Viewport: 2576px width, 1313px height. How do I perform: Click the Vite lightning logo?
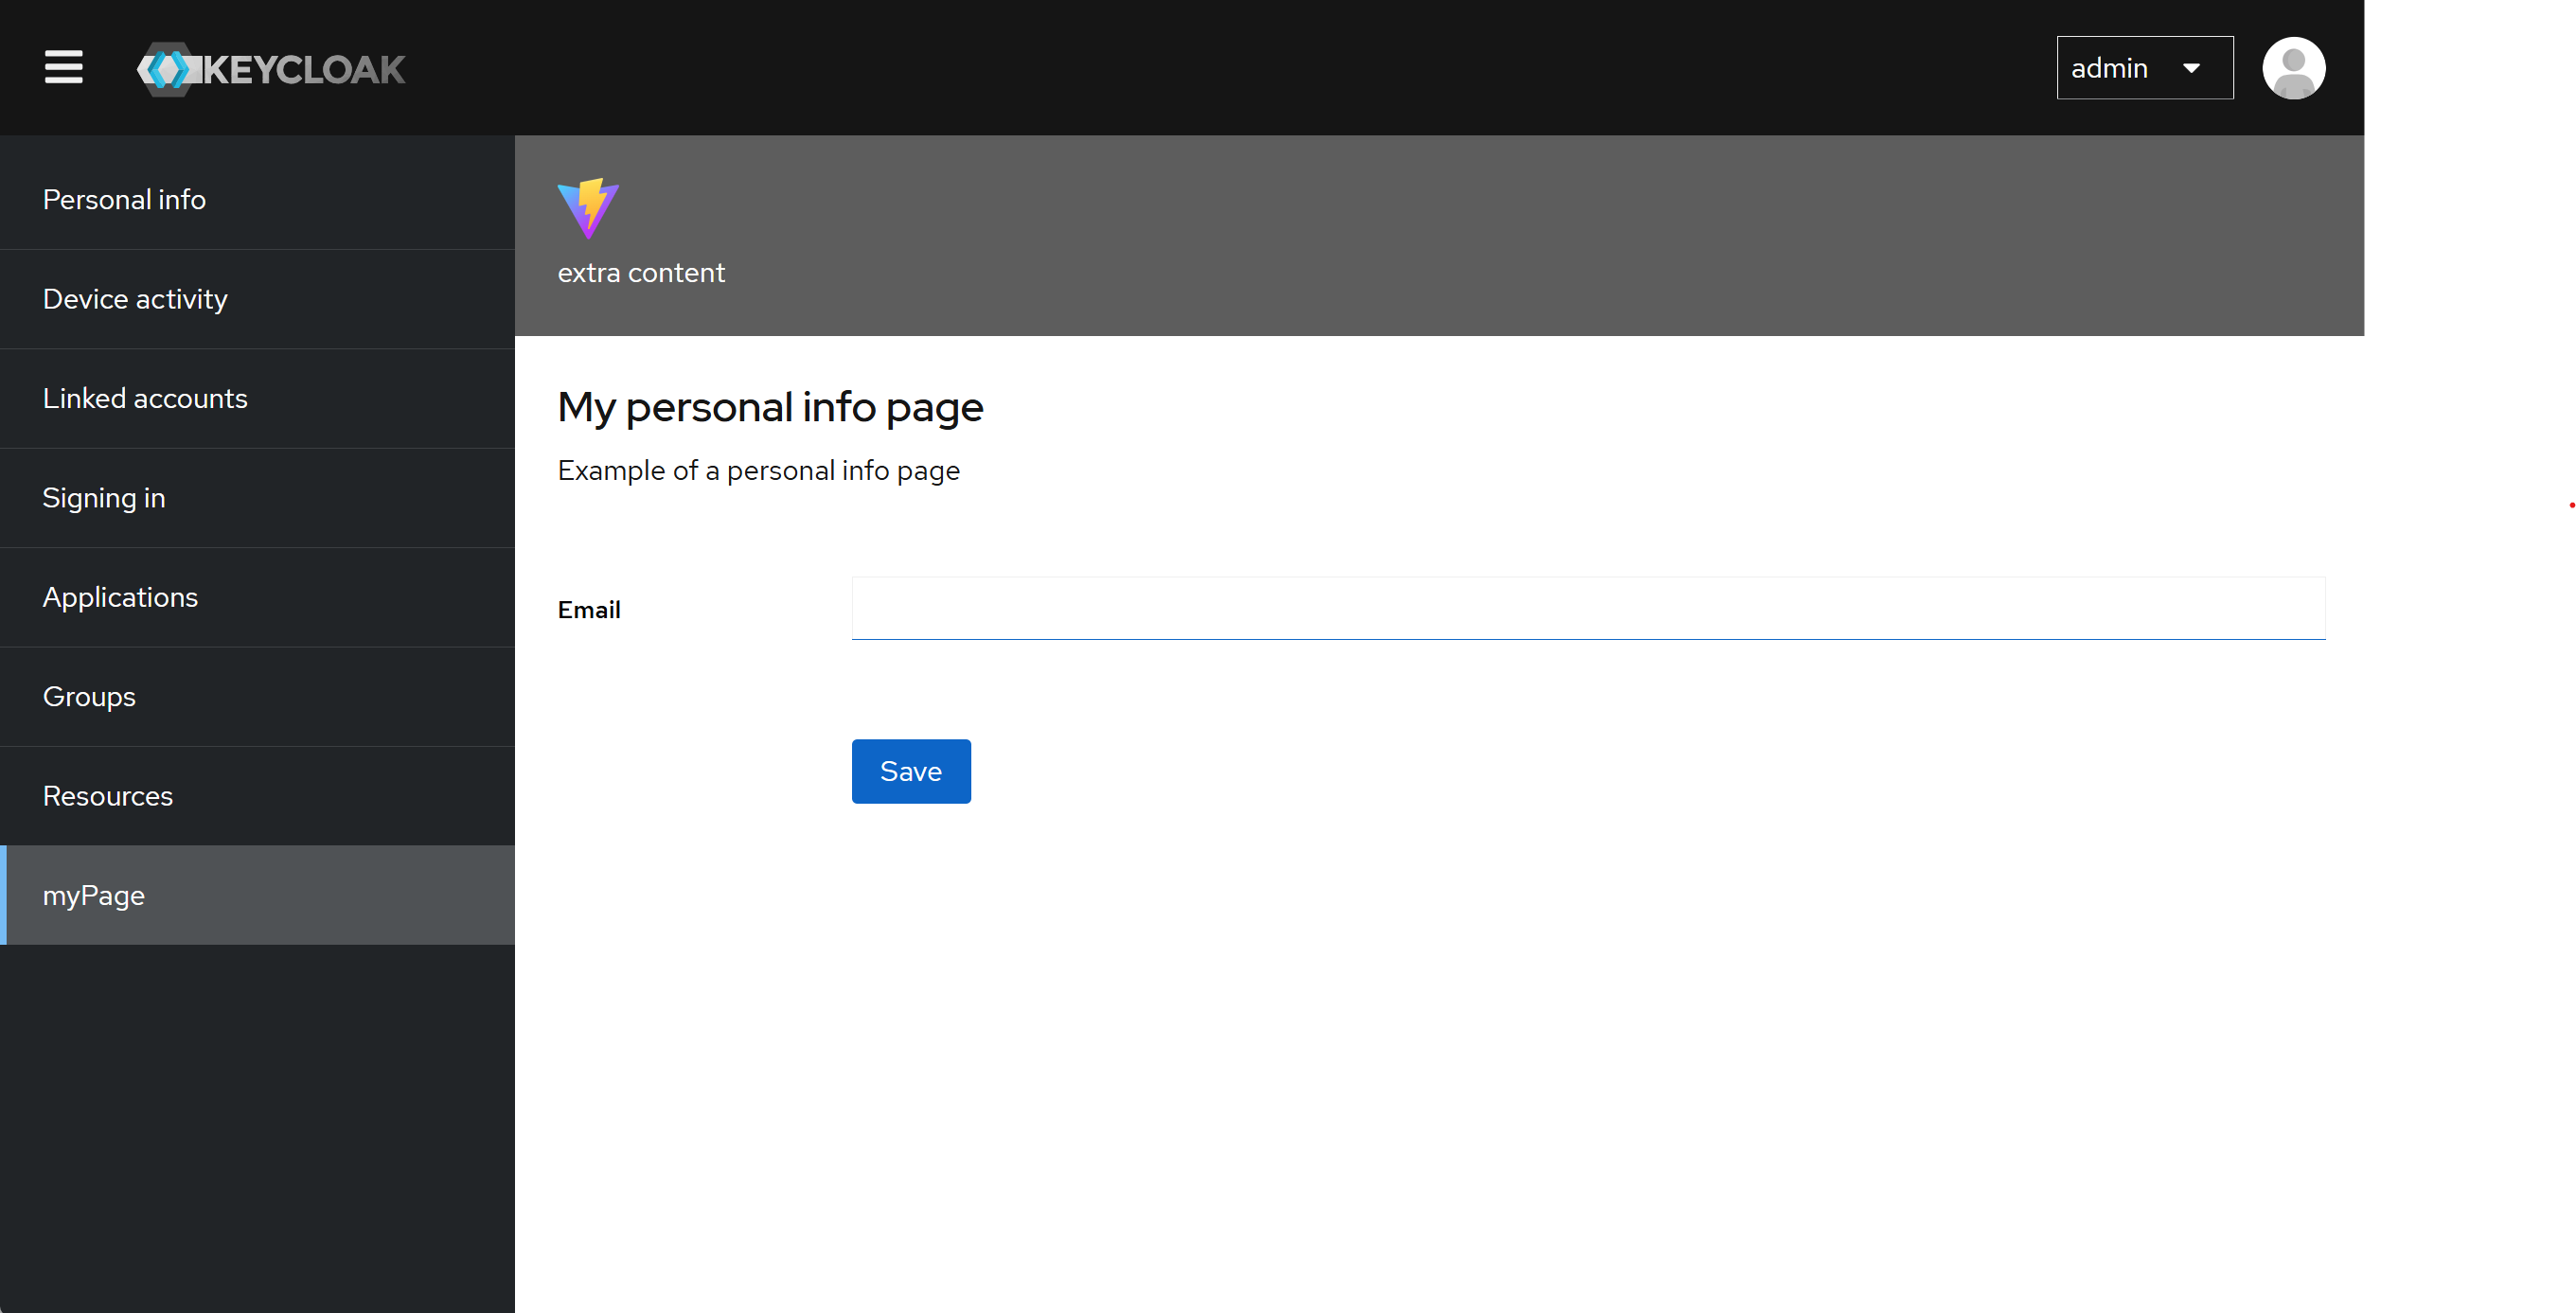tap(588, 208)
